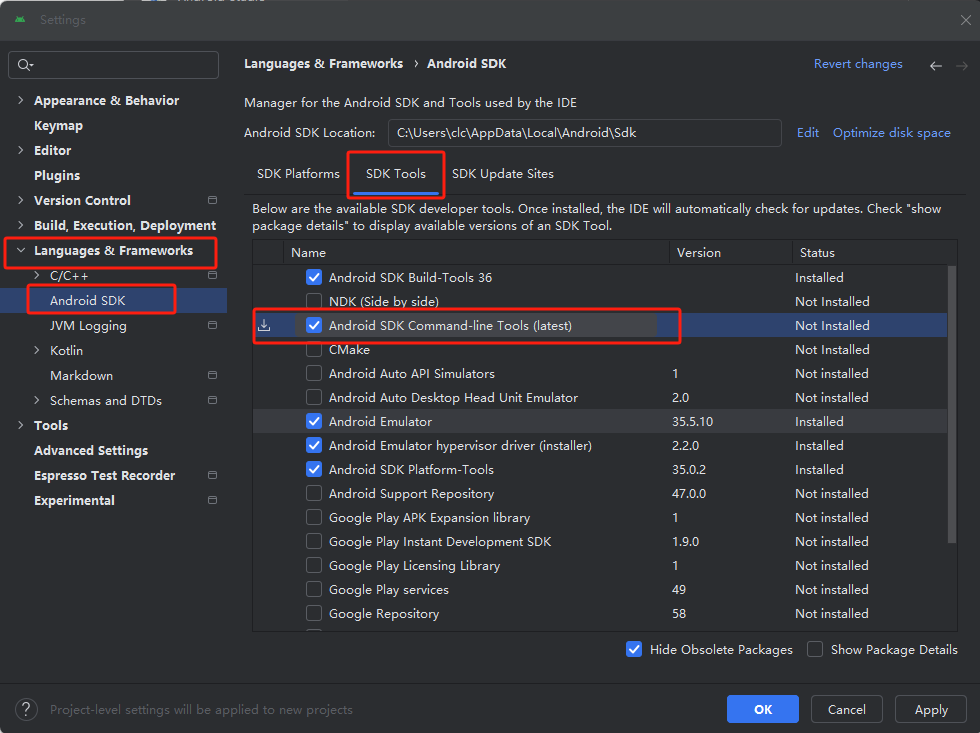This screenshot has height=733, width=980.
Task: Expand the Kotlin tree node
Action: 37,350
